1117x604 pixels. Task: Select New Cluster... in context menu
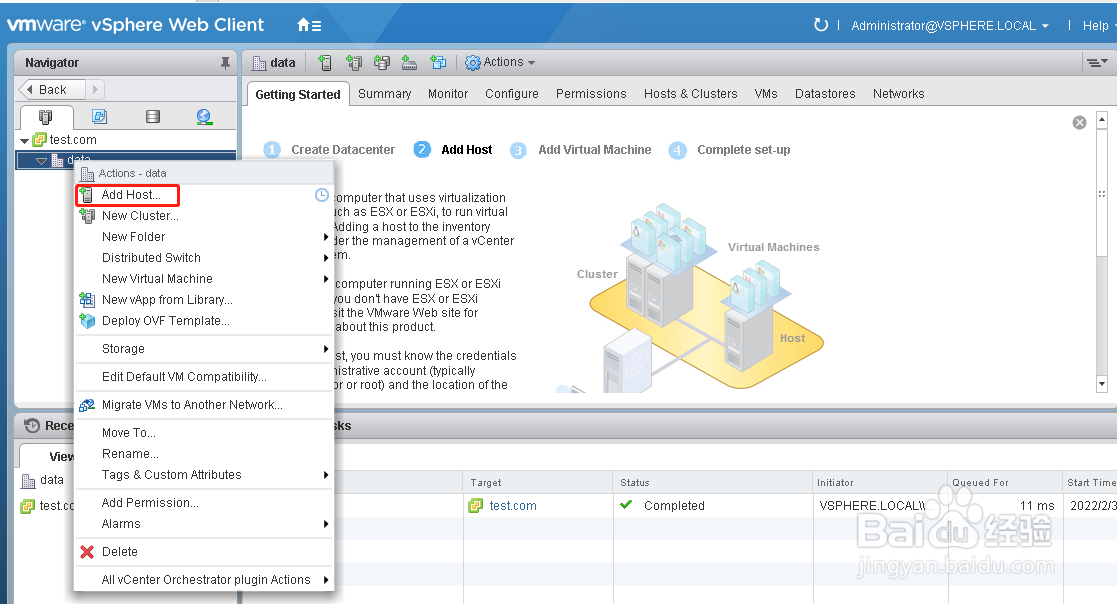pyautogui.click(x=140, y=216)
